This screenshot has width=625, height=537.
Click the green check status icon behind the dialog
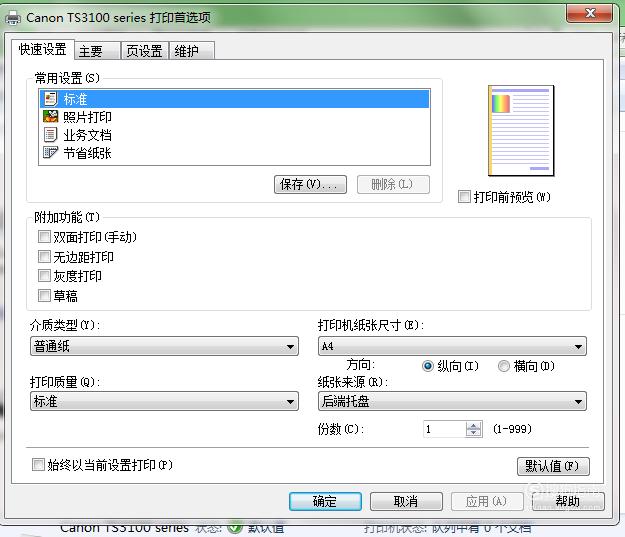[x=235, y=528]
